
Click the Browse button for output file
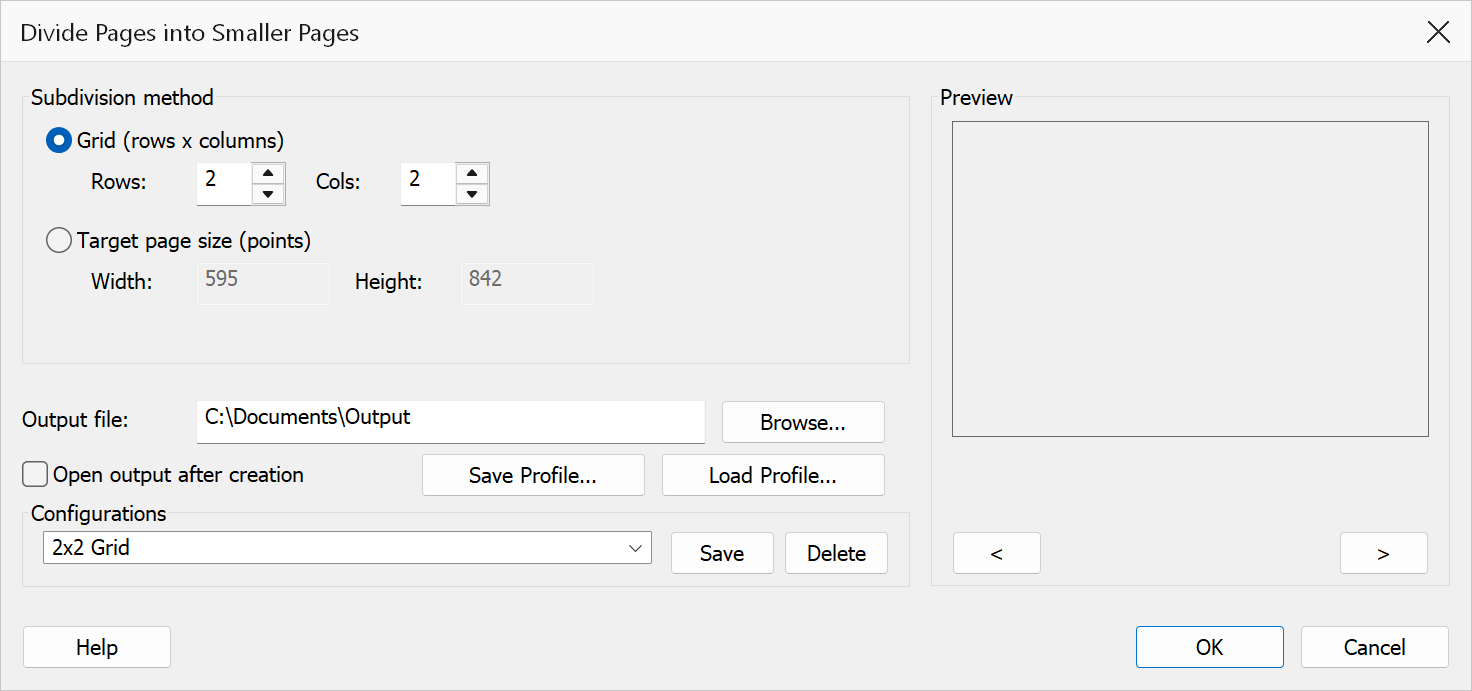click(803, 422)
